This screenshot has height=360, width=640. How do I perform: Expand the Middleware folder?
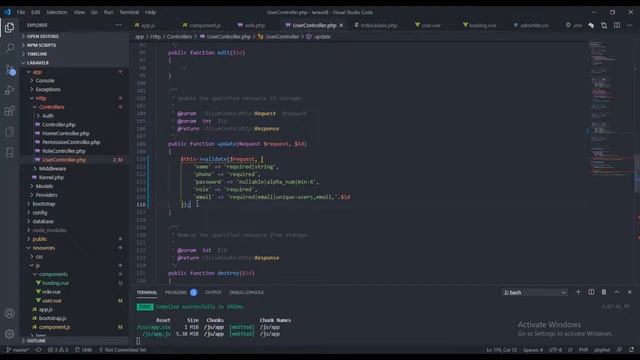(52, 169)
